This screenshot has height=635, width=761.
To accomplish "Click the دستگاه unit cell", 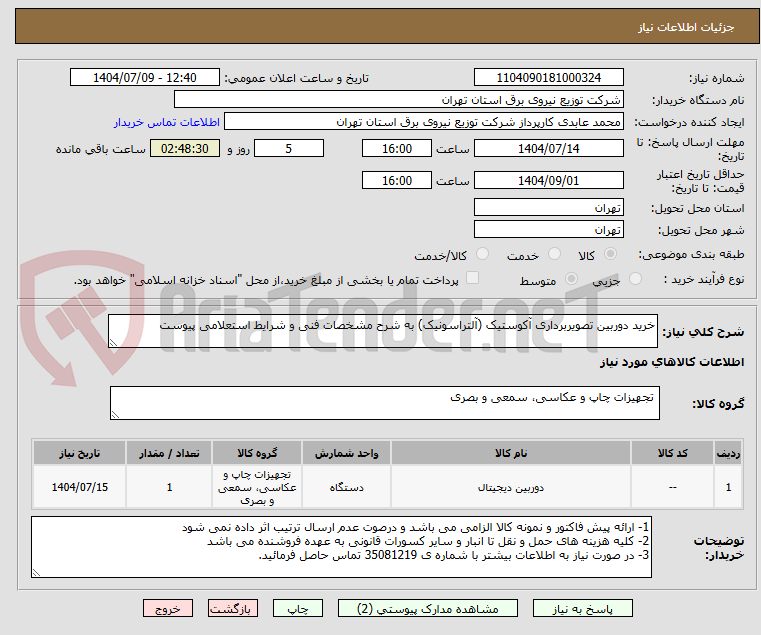I will tap(346, 487).
